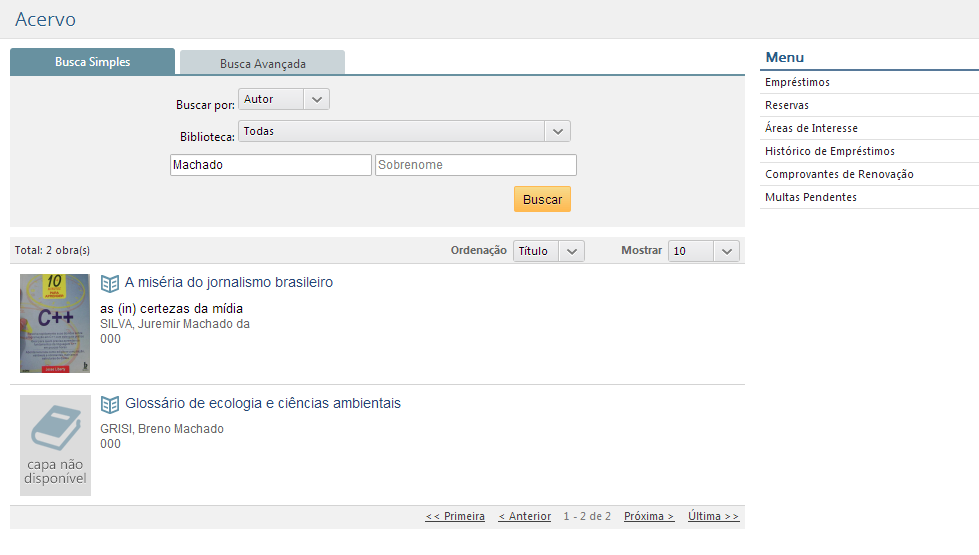Click book icon beside Glossário de ecologia
979x555 pixels.
(110, 404)
